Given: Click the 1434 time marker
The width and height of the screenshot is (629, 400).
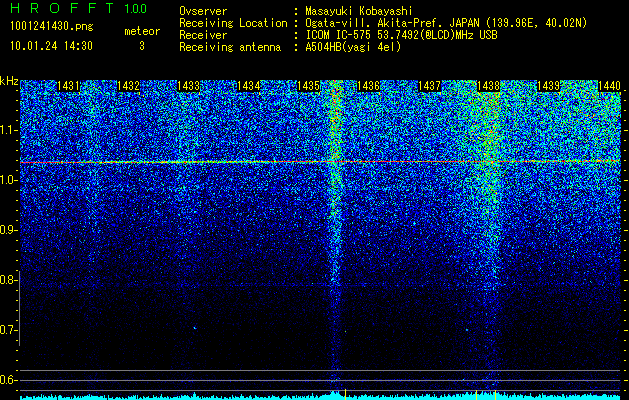Looking at the screenshot, I should tap(248, 86).
